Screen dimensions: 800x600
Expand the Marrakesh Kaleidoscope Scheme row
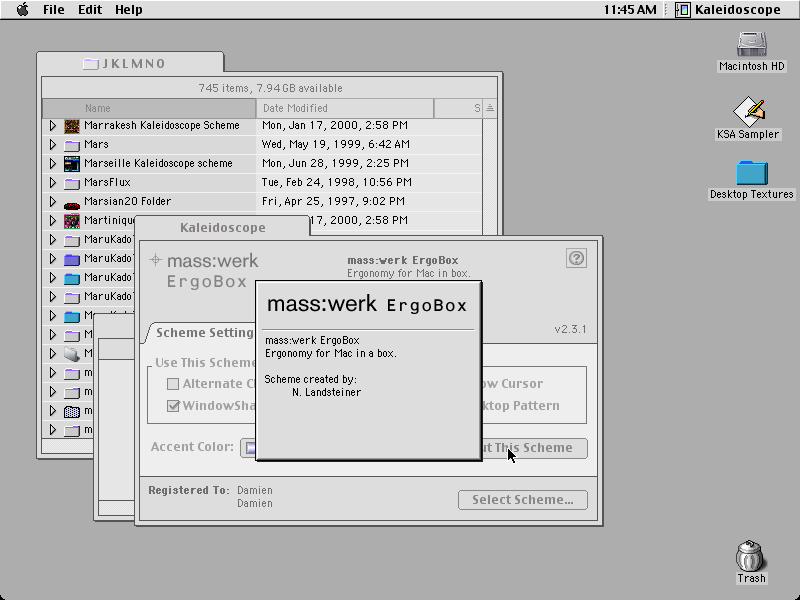pyautogui.click(x=53, y=126)
